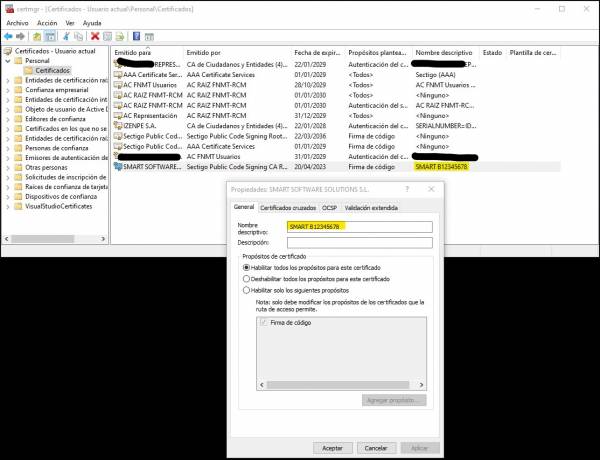The width and height of the screenshot is (600, 460).
Task: Click the Copy toolbar icon
Action: [x=78, y=36]
